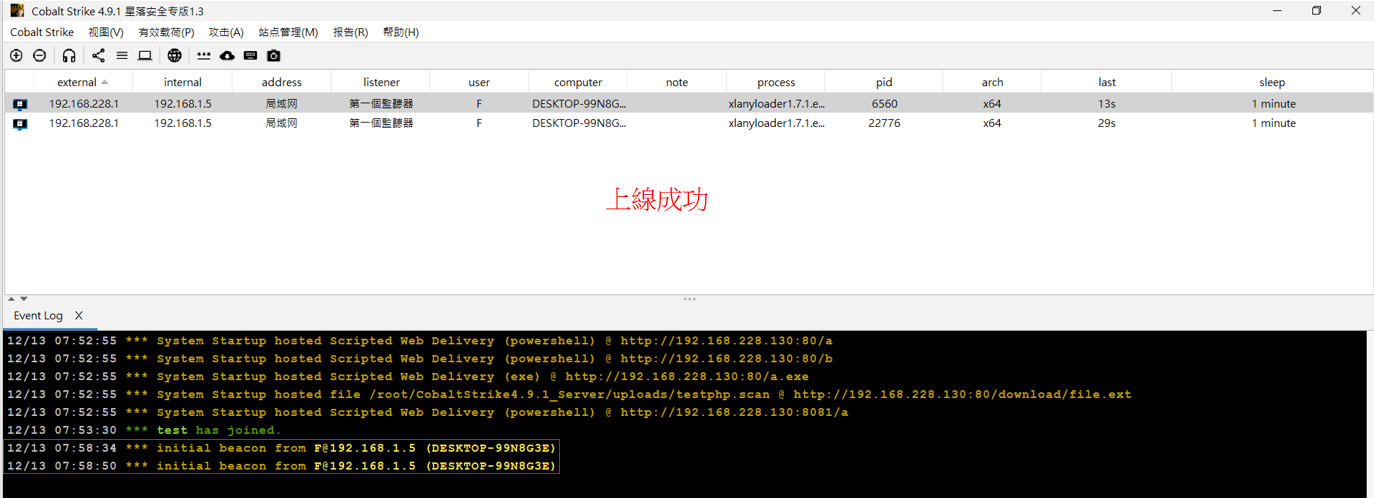The height and width of the screenshot is (498, 1374).
Task: Open the Cobalt Strike menu
Action: [x=42, y=32]
